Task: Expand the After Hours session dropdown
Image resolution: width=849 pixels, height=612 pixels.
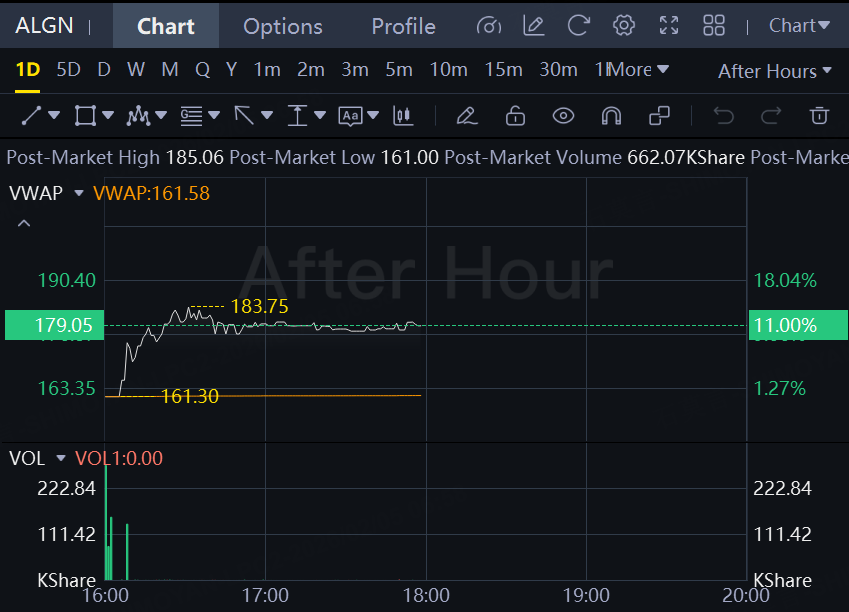Action: pos(774,71)
